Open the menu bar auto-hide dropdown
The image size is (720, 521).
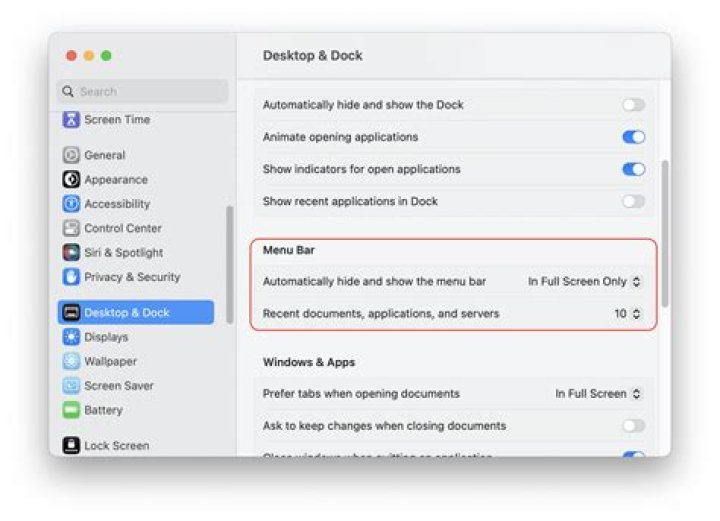tap(585, 282)
